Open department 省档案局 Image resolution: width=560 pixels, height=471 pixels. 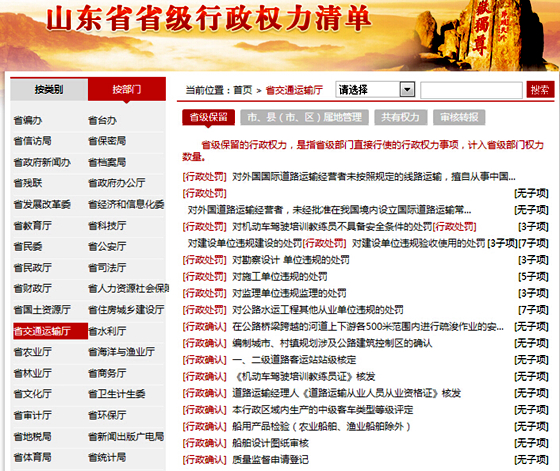pos(107,162)
